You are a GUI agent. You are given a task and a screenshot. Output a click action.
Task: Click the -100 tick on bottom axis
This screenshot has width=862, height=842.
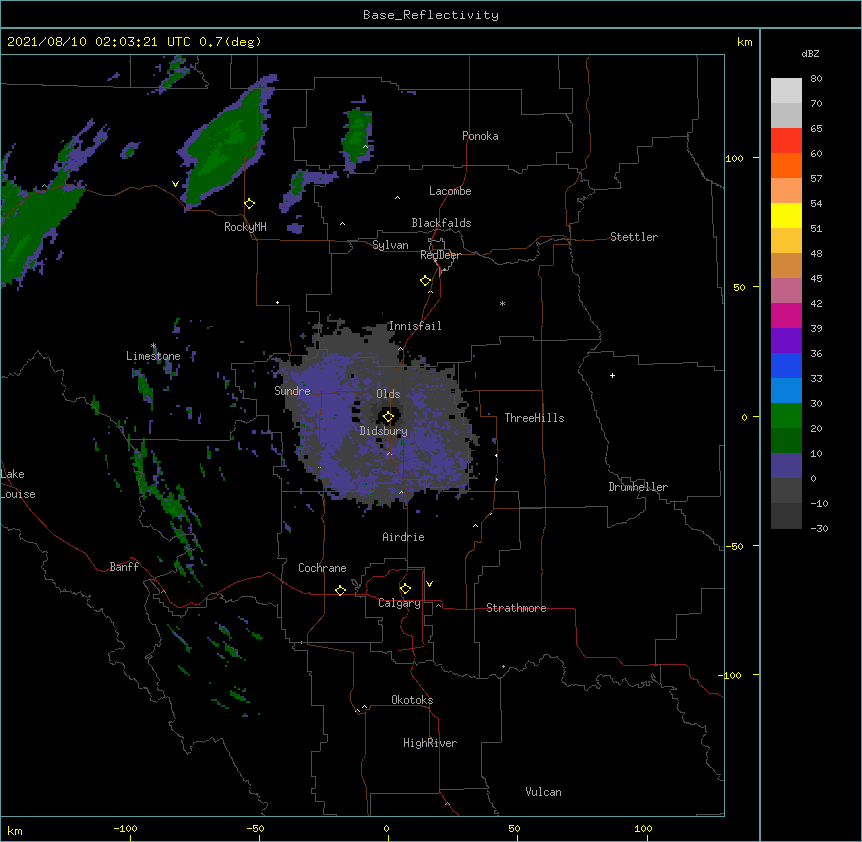(126, 828)
